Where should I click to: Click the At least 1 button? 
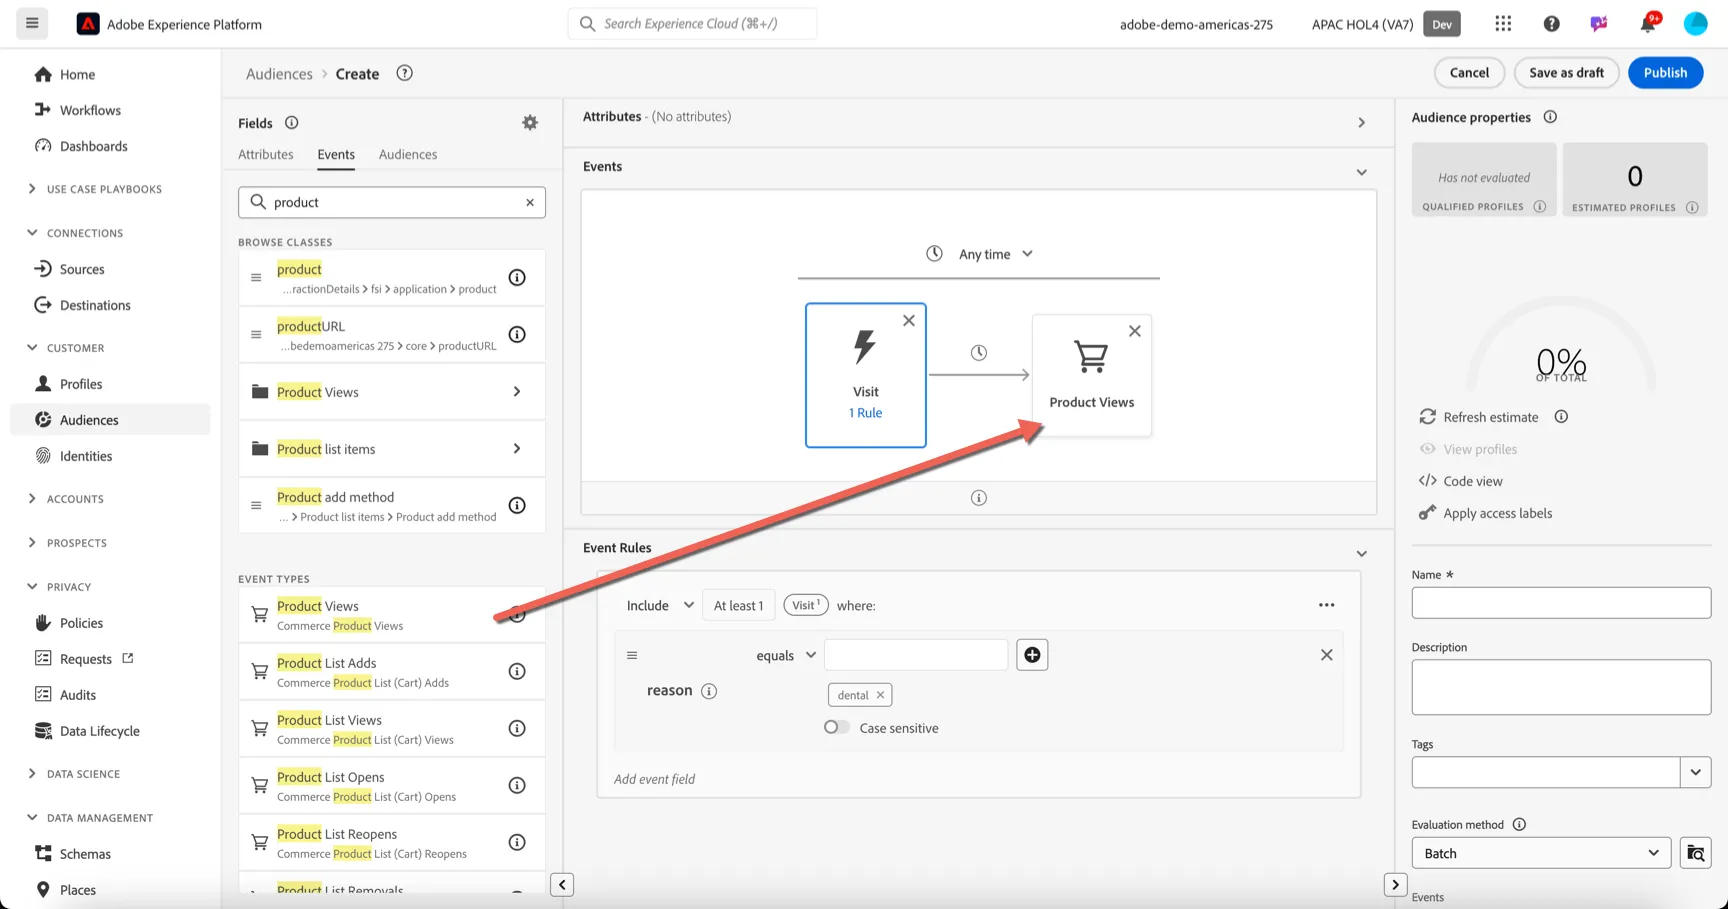738,605
